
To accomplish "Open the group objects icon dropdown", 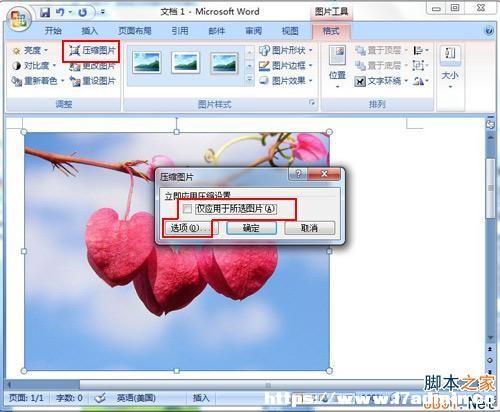I will 421,65.
